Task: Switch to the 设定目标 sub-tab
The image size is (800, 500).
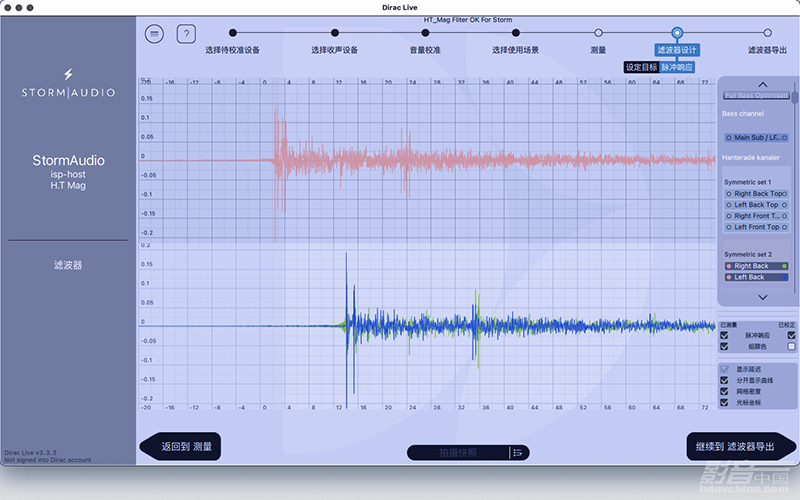Action: [x=641, y=67]
